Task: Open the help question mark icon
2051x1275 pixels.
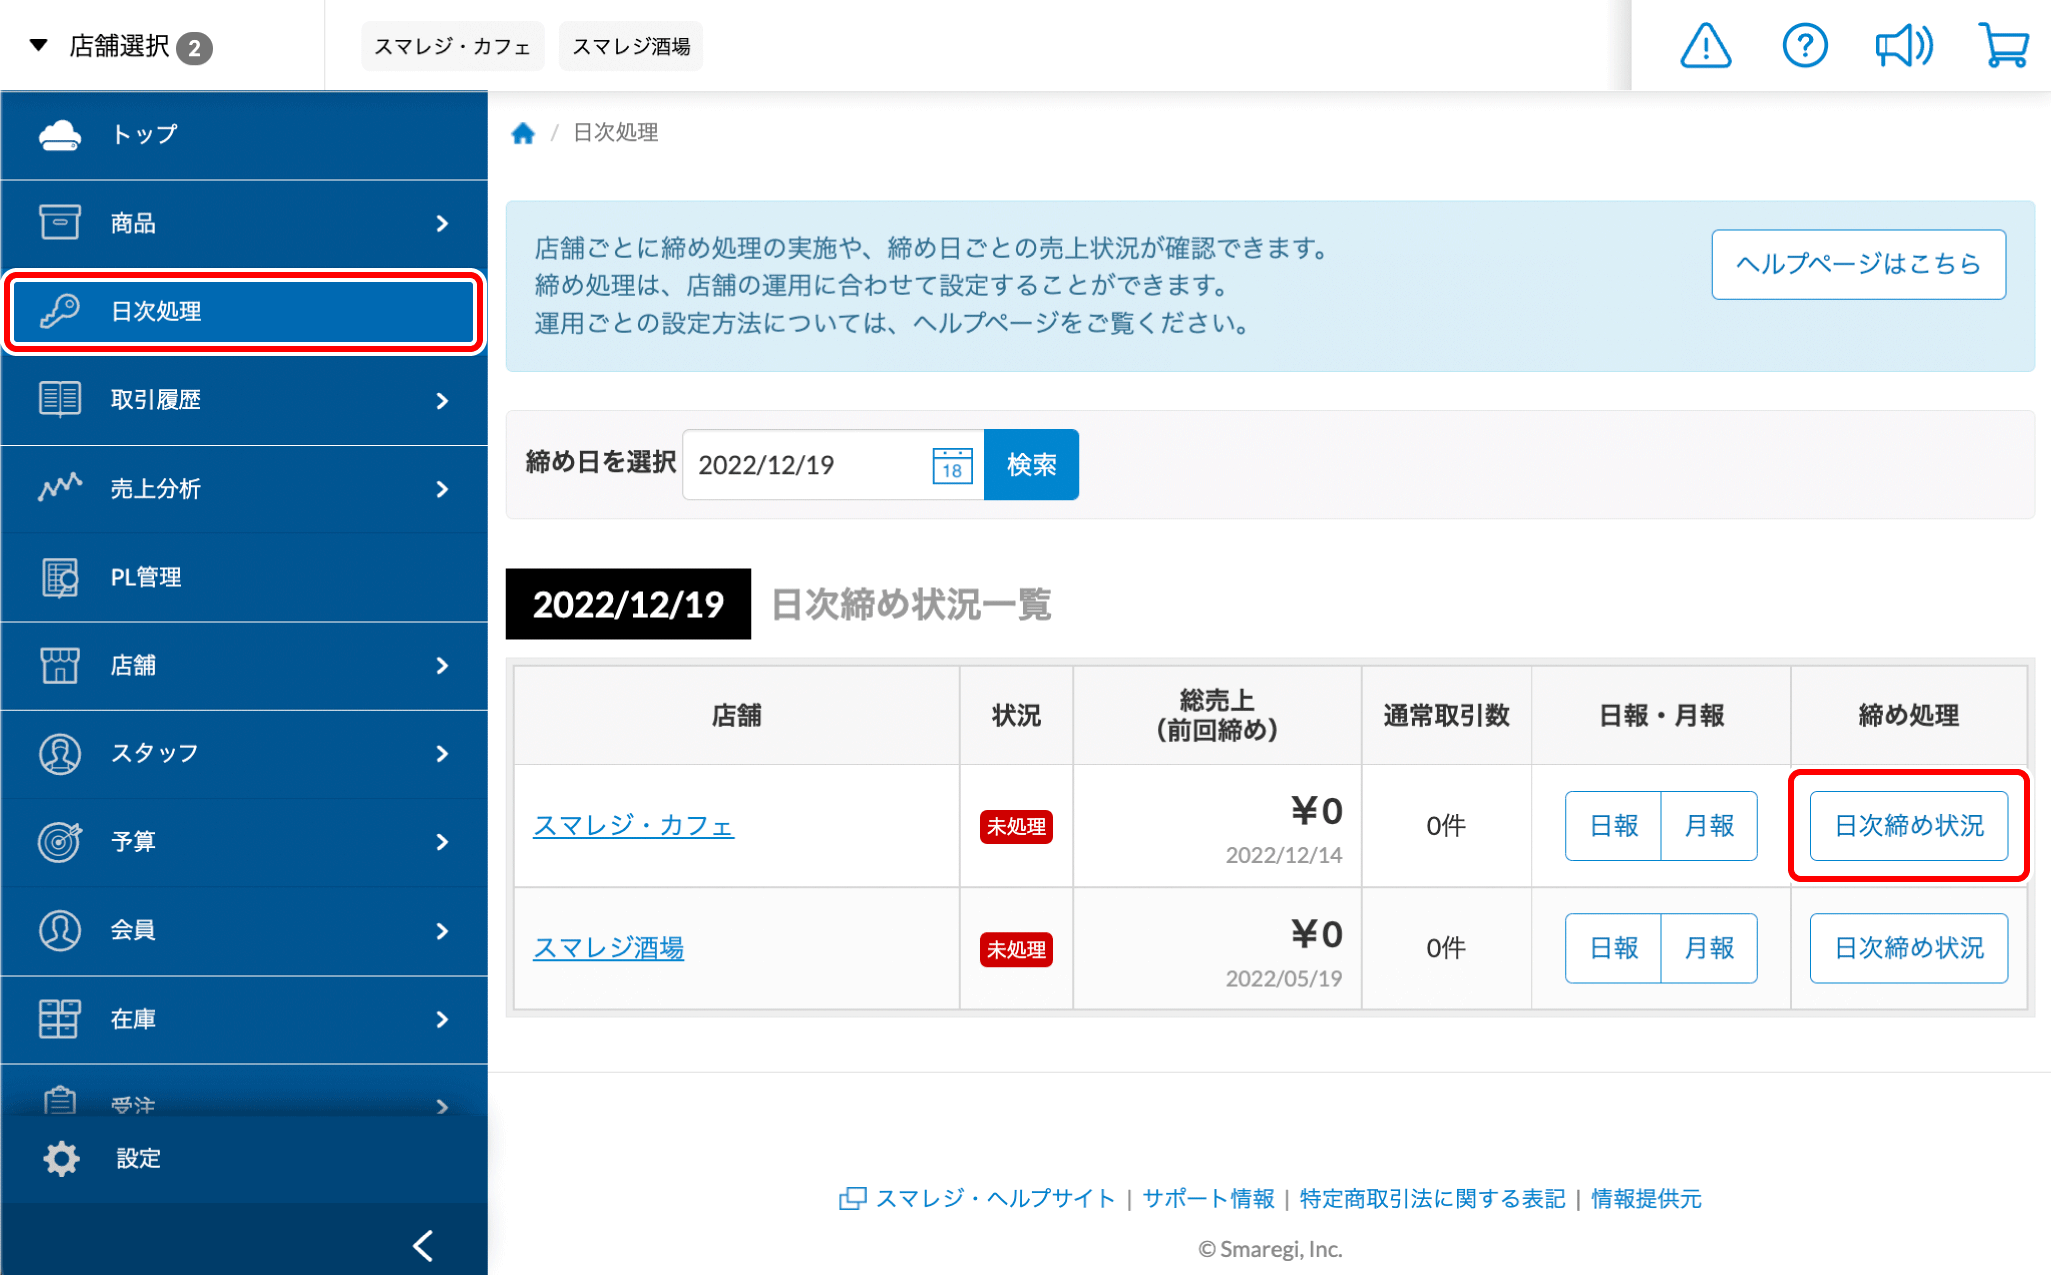Action: click(x=1805, y=46)
